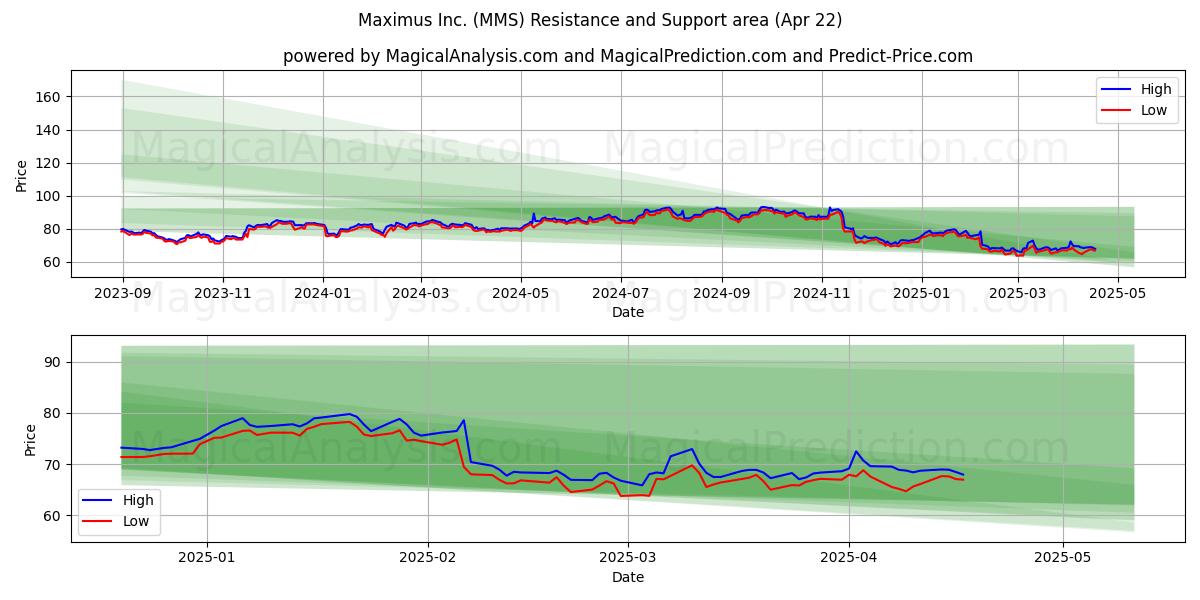Click the '2024-09' date label on the top chart
1200x600 pixels.
pos(721,294)
